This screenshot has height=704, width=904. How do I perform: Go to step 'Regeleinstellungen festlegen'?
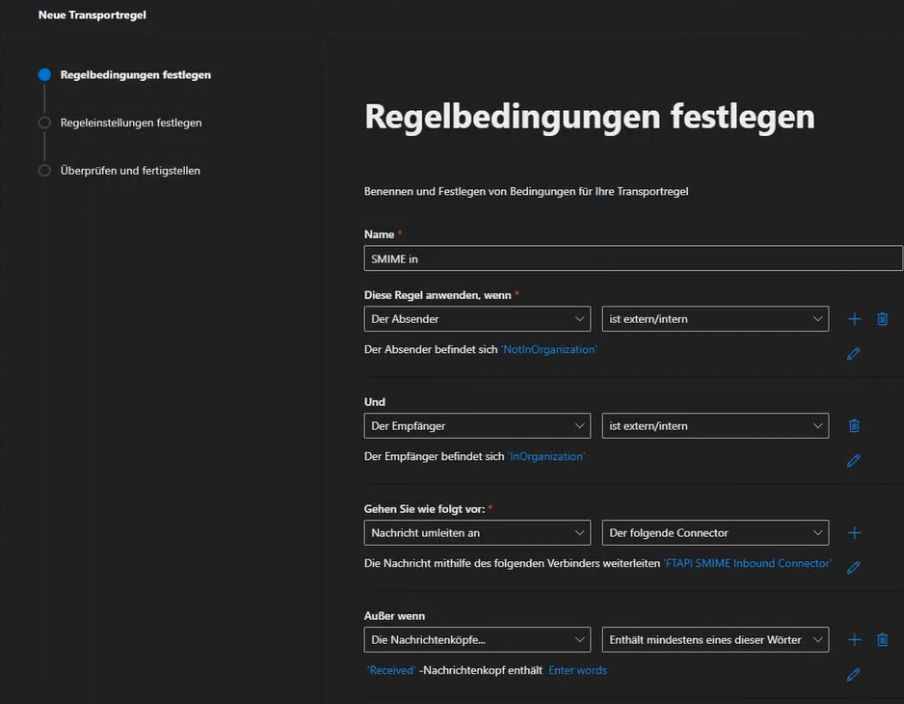tap(130, 123)
